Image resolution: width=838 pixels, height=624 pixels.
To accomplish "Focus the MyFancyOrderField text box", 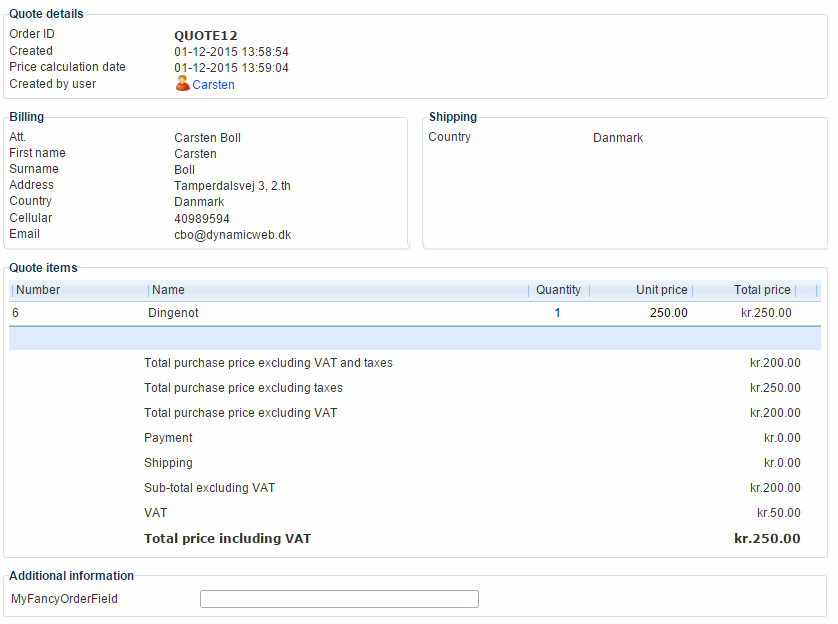I will [339, 599].
